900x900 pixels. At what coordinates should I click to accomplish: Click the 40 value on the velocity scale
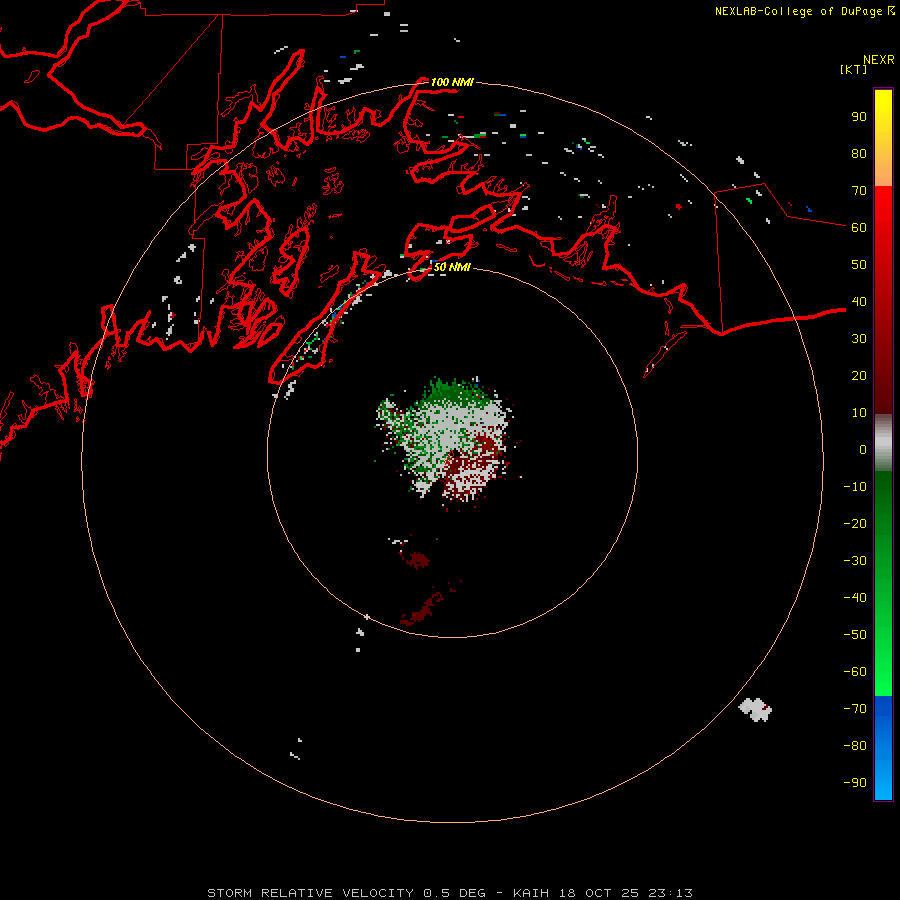tap(859, 301)
